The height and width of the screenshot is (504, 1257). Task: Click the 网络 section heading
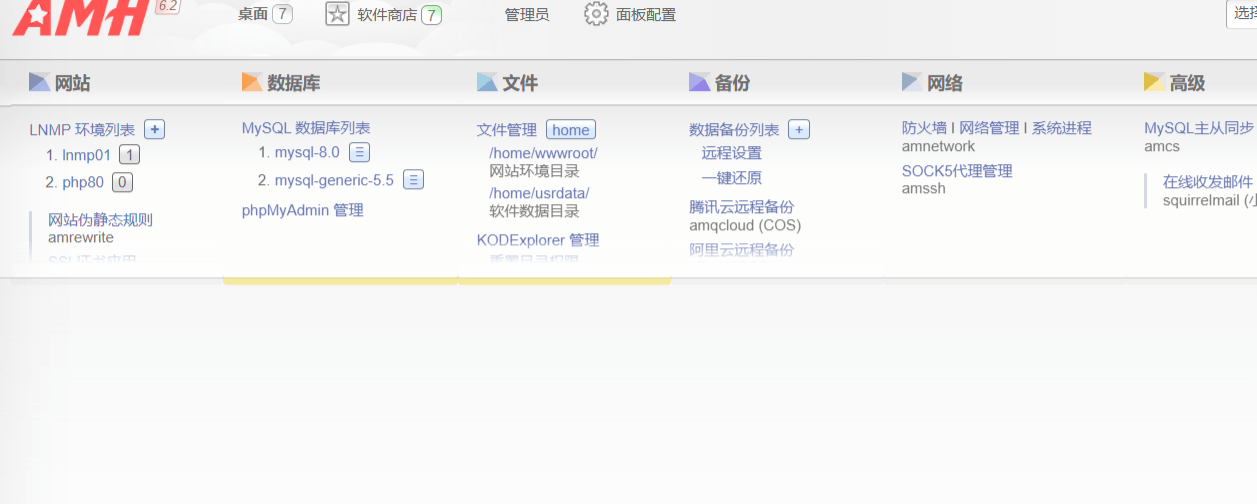click(945, 83)
